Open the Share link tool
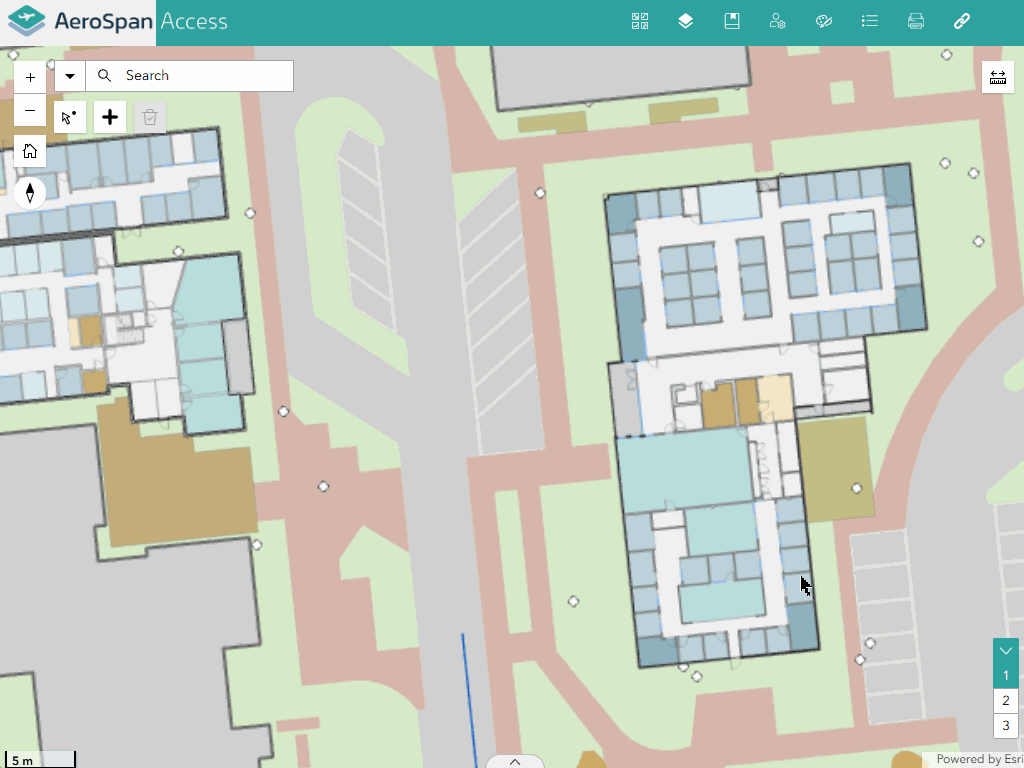Viewport: 1024px width, 768px height. coord(961,22)
